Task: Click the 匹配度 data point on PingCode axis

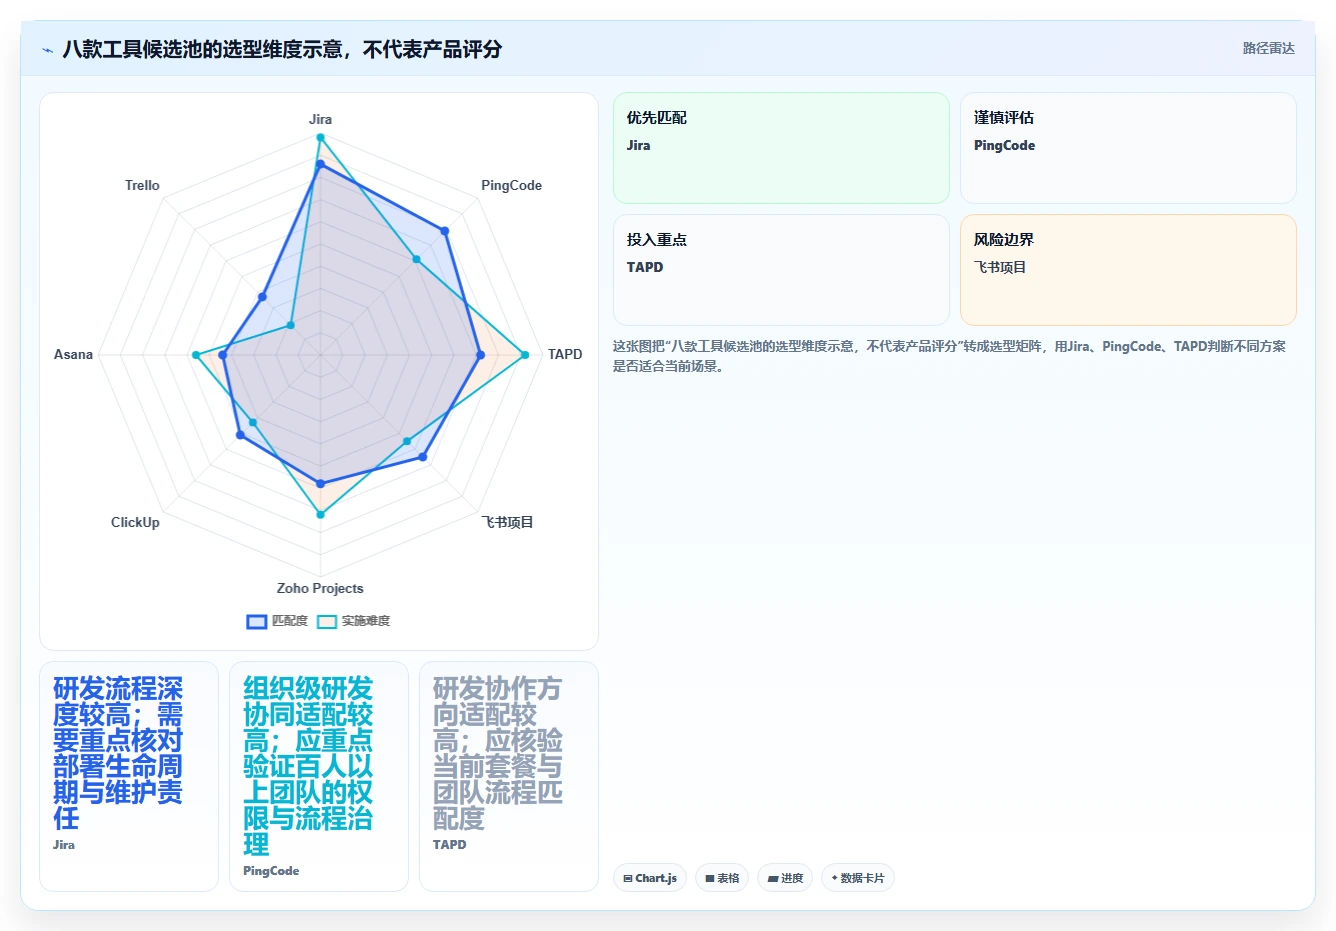Action: click(x=445, y=231)
